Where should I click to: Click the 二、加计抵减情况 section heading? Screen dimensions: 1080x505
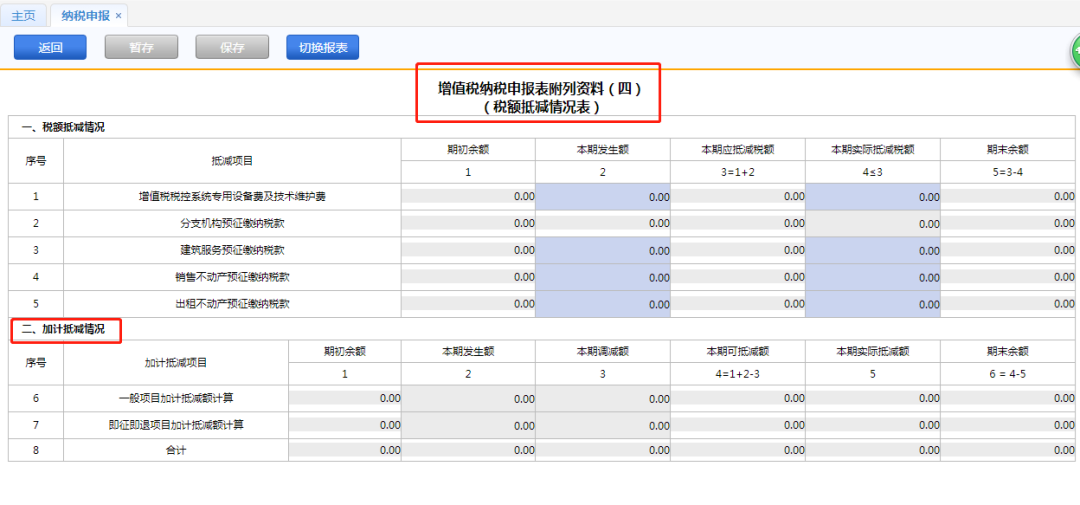pos(63,329)
